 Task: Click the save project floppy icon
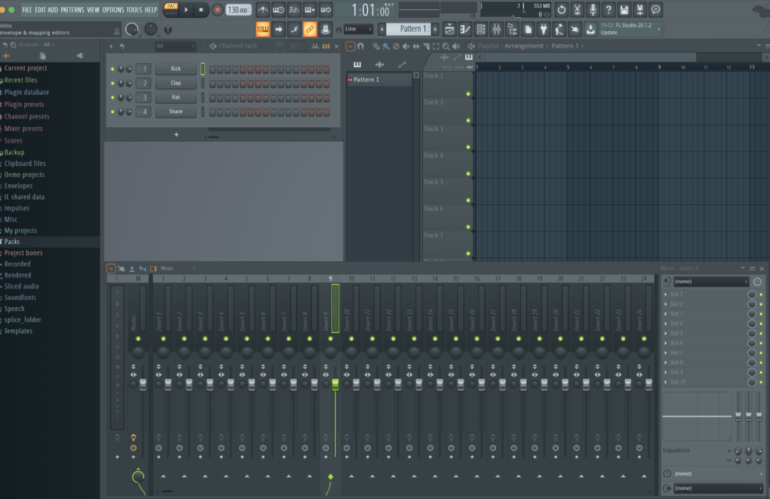coord(624,9)
